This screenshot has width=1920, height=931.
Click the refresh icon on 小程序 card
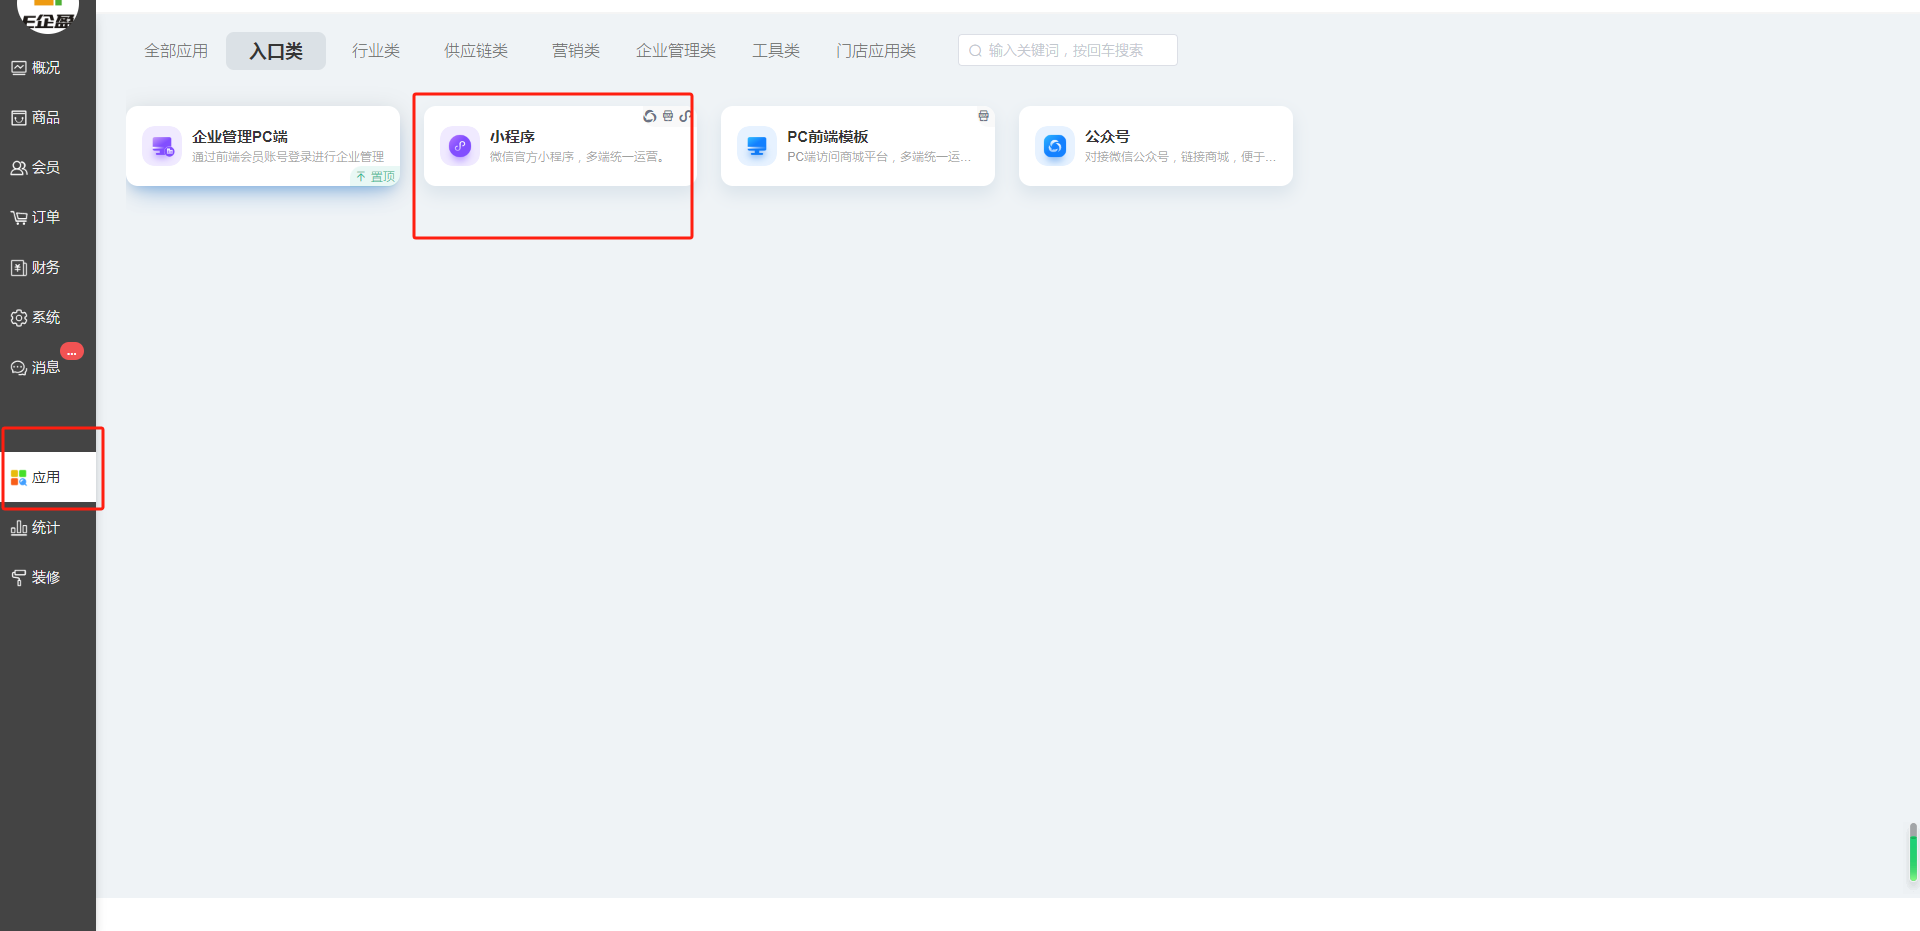click(649, 117)
